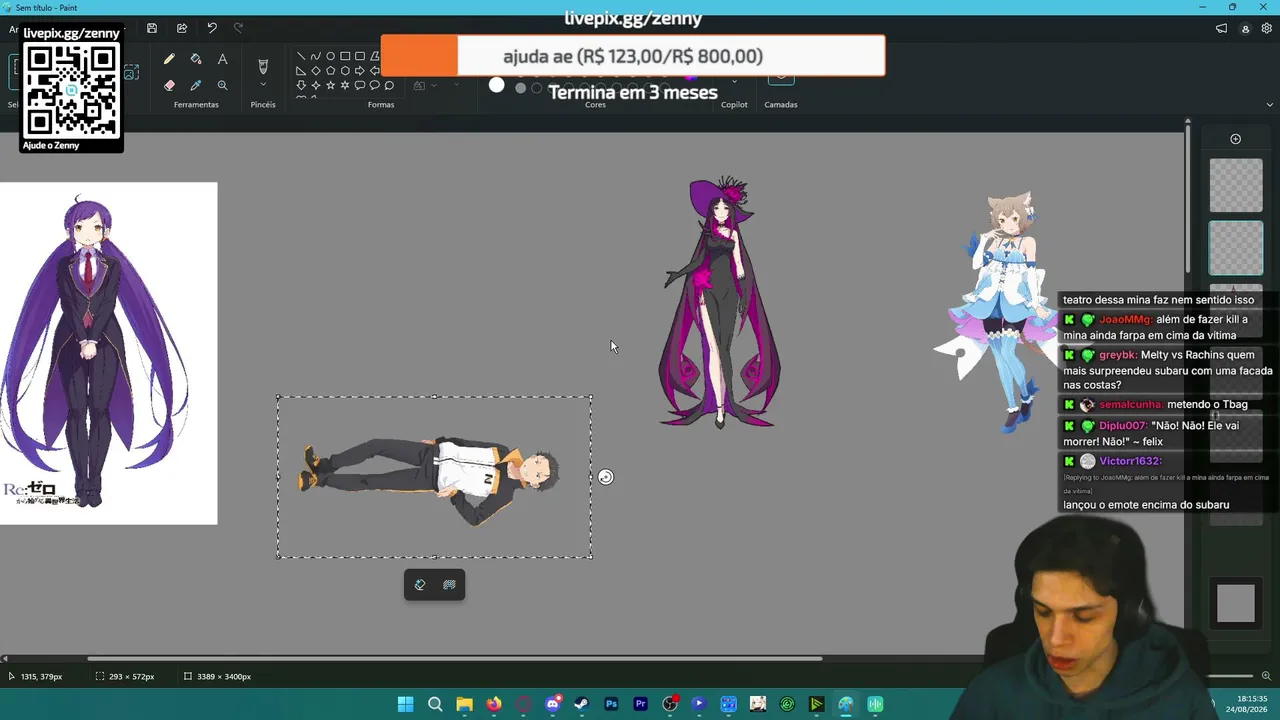Open the Windows Start menu
Viewport: 1280px width, 720px height.
click(405, 704)
